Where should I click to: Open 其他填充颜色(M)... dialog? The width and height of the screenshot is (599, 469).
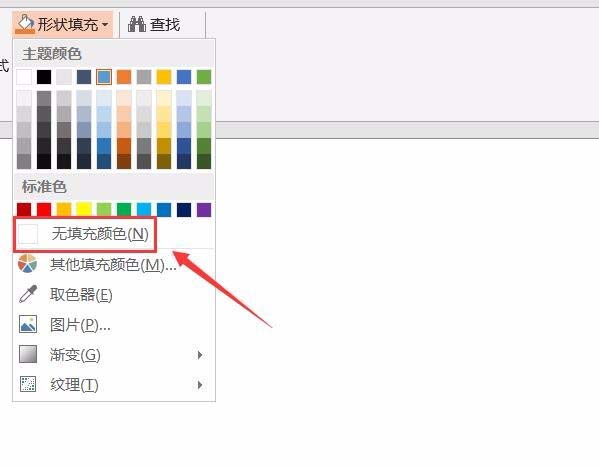pos(113,265)
